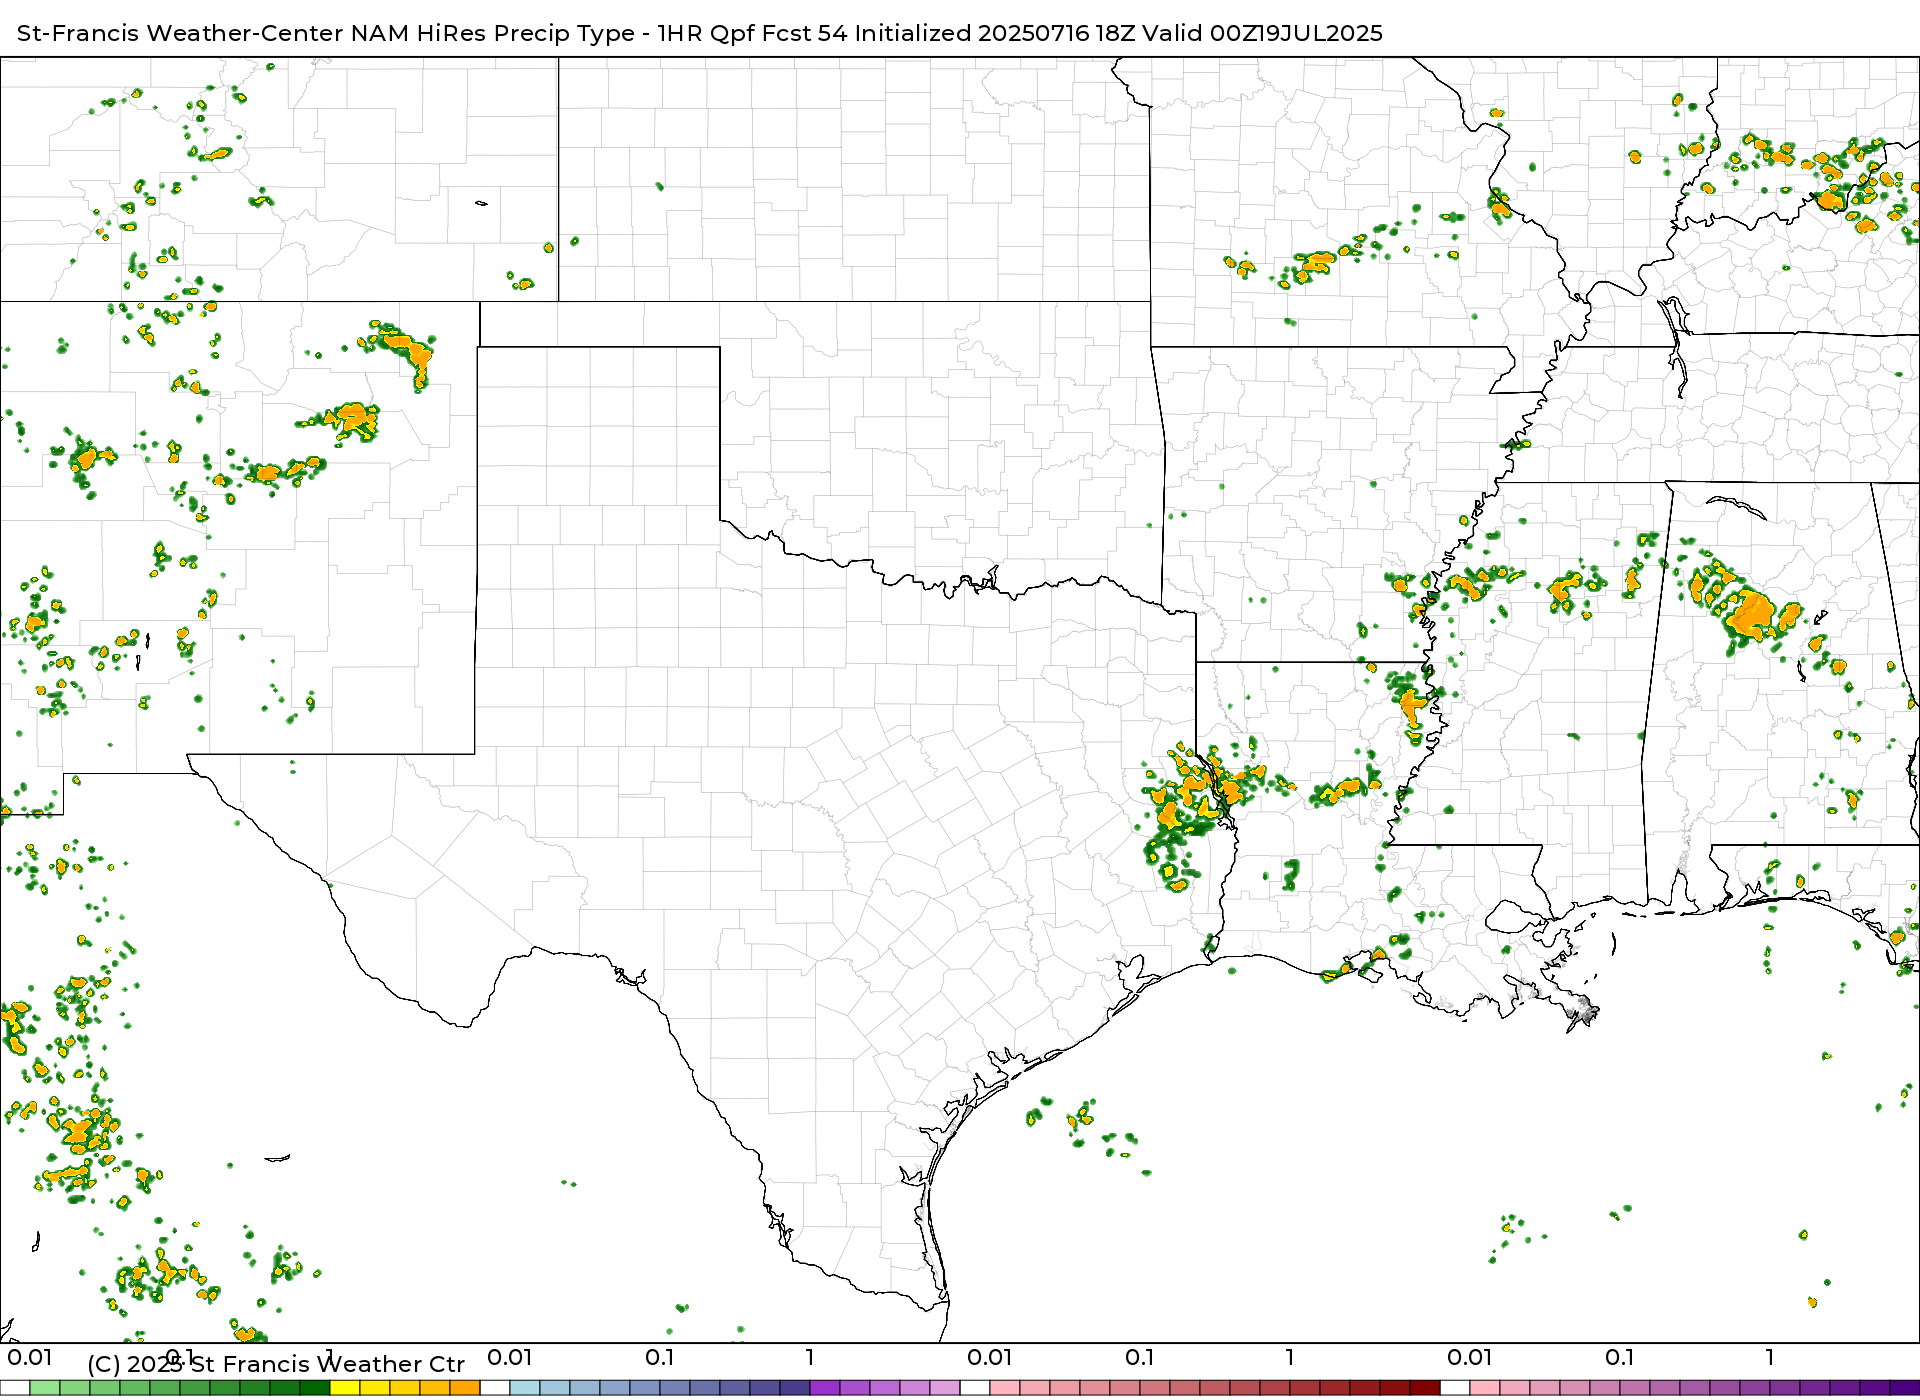This screenshot has width=1920, height=1400.
Task: Pick the bright yellow swatch next to dark green
Action: tap(345, 1388)
